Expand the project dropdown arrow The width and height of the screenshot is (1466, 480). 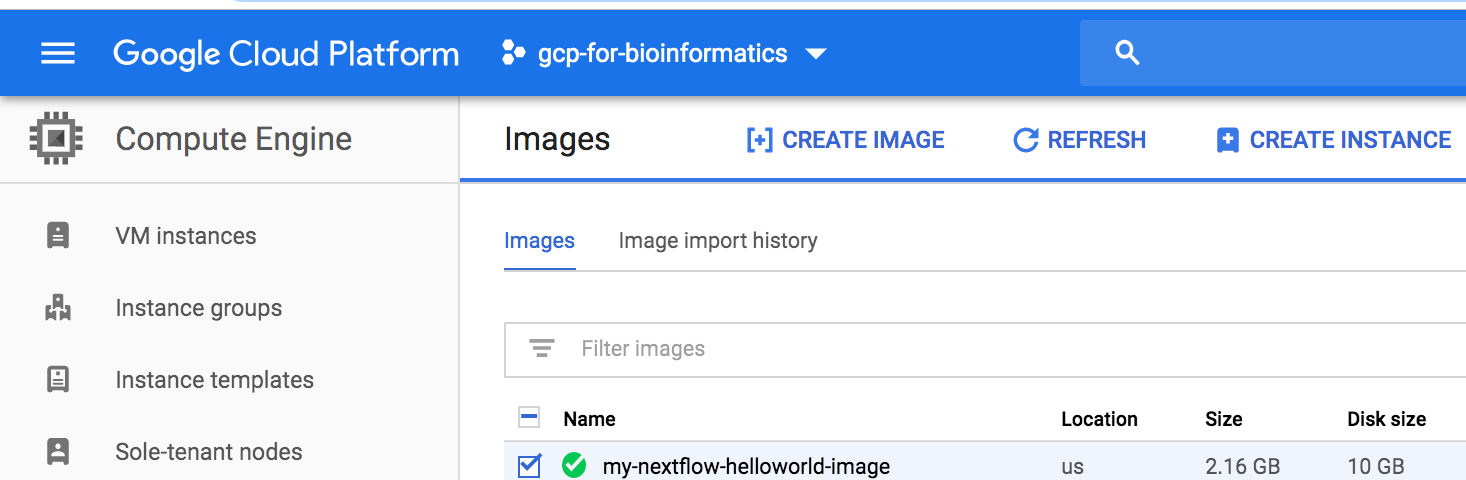816,54
